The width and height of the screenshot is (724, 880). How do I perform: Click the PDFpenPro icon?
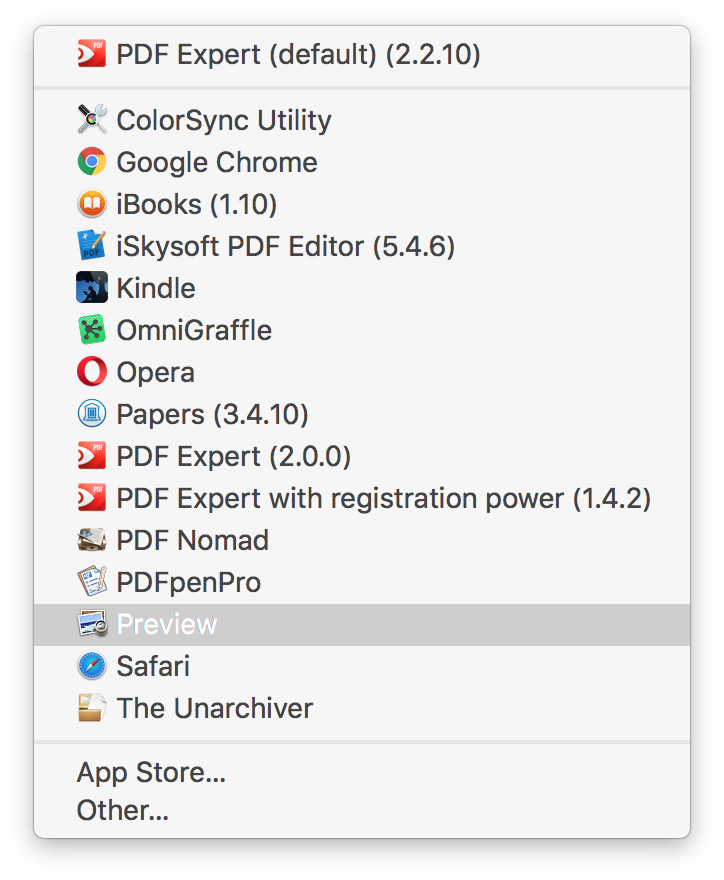91,582
